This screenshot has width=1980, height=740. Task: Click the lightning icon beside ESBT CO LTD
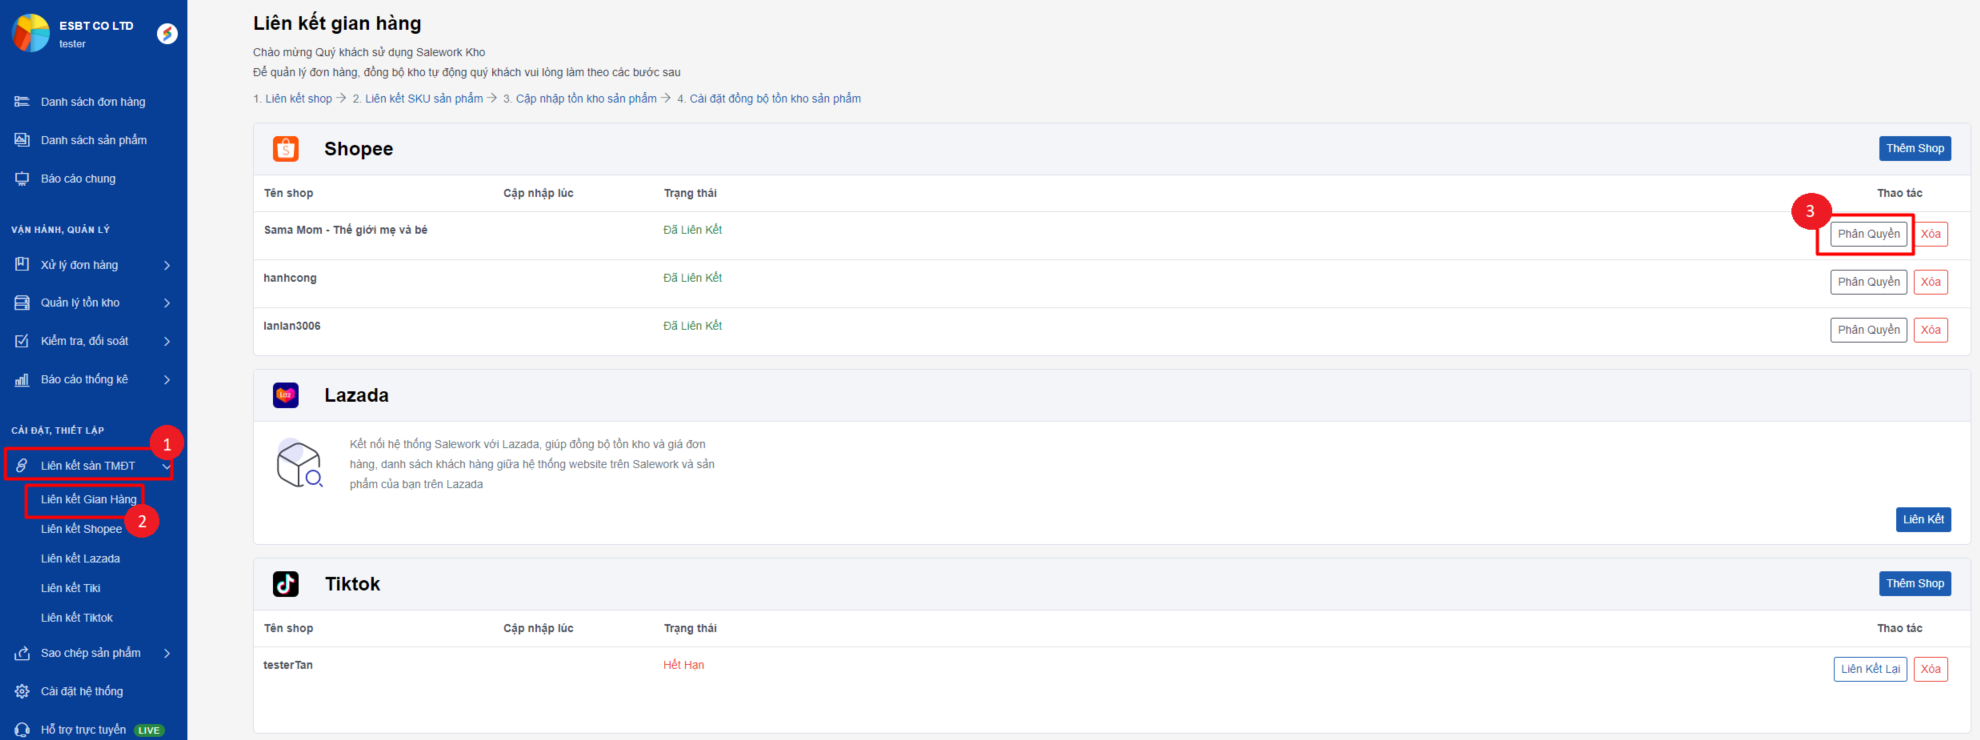coord(168,34)
